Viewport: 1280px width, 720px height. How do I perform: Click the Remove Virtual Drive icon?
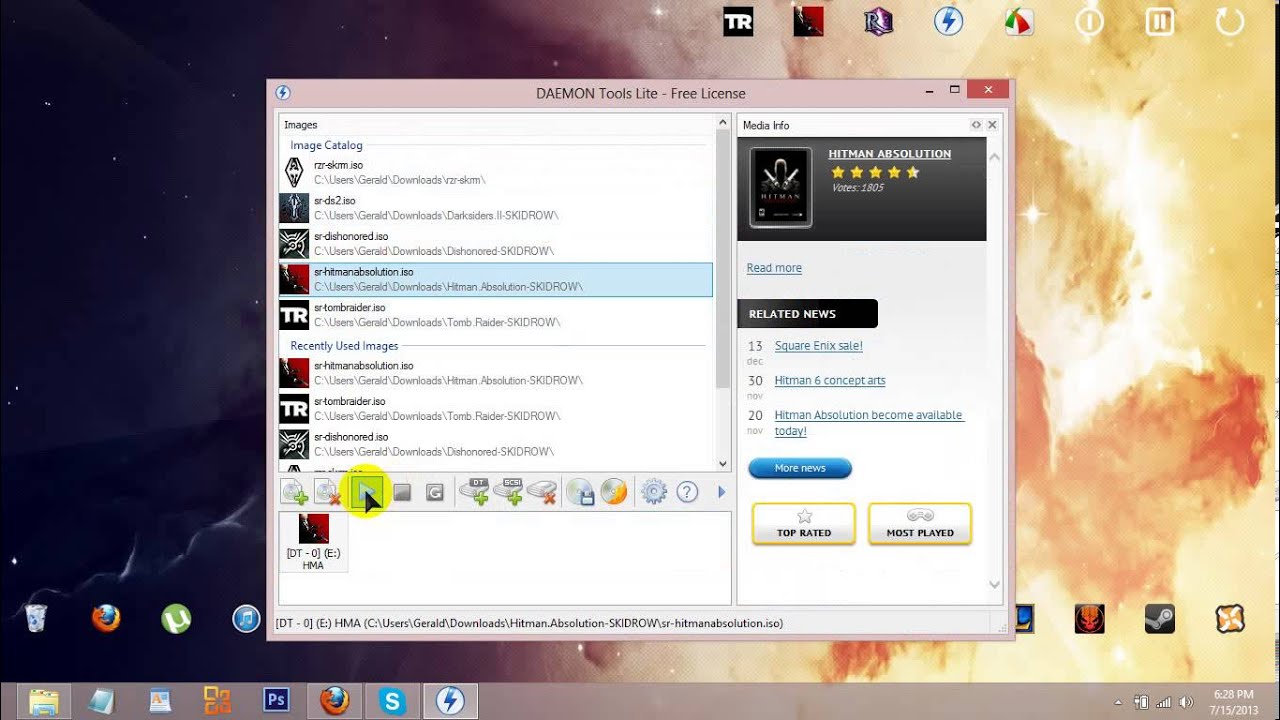(542, 492)
